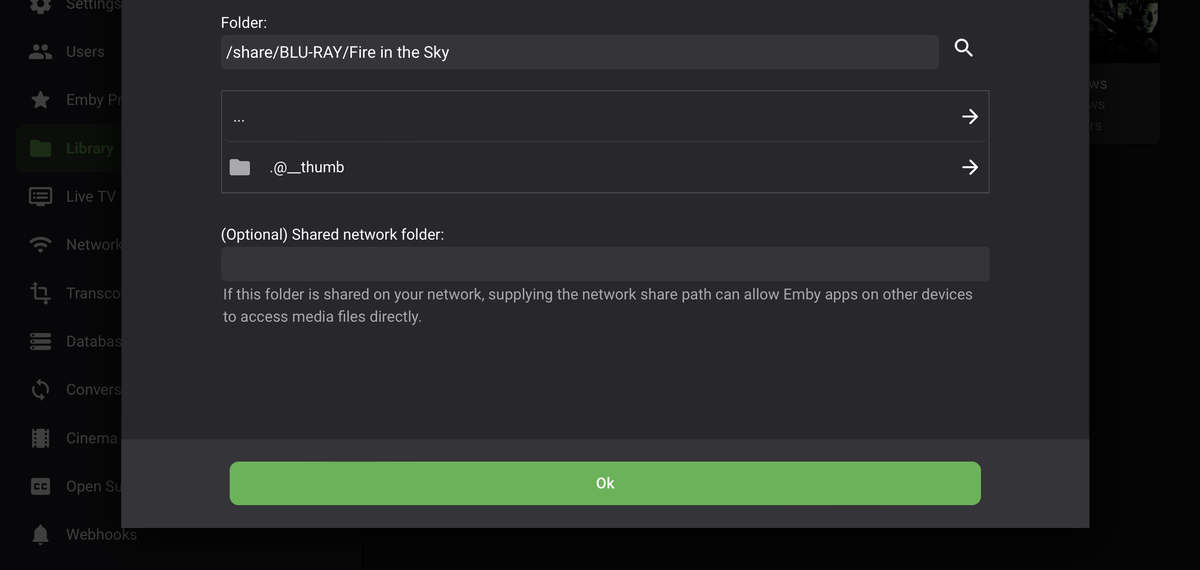Click the search magnifier icon beside folder path
The height and width of the screenshot is (570, 1200).
pos(964,48)
